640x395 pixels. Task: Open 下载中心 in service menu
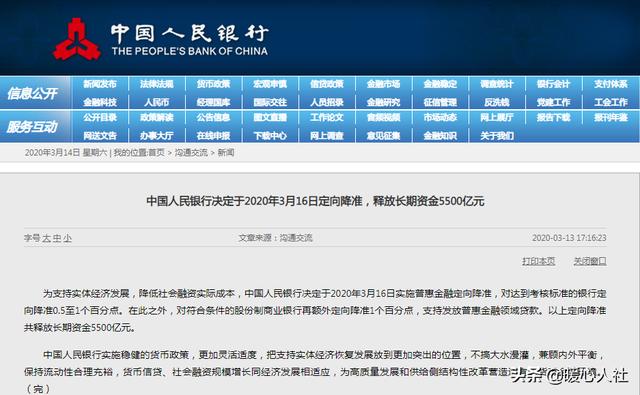tap(270, 135)
